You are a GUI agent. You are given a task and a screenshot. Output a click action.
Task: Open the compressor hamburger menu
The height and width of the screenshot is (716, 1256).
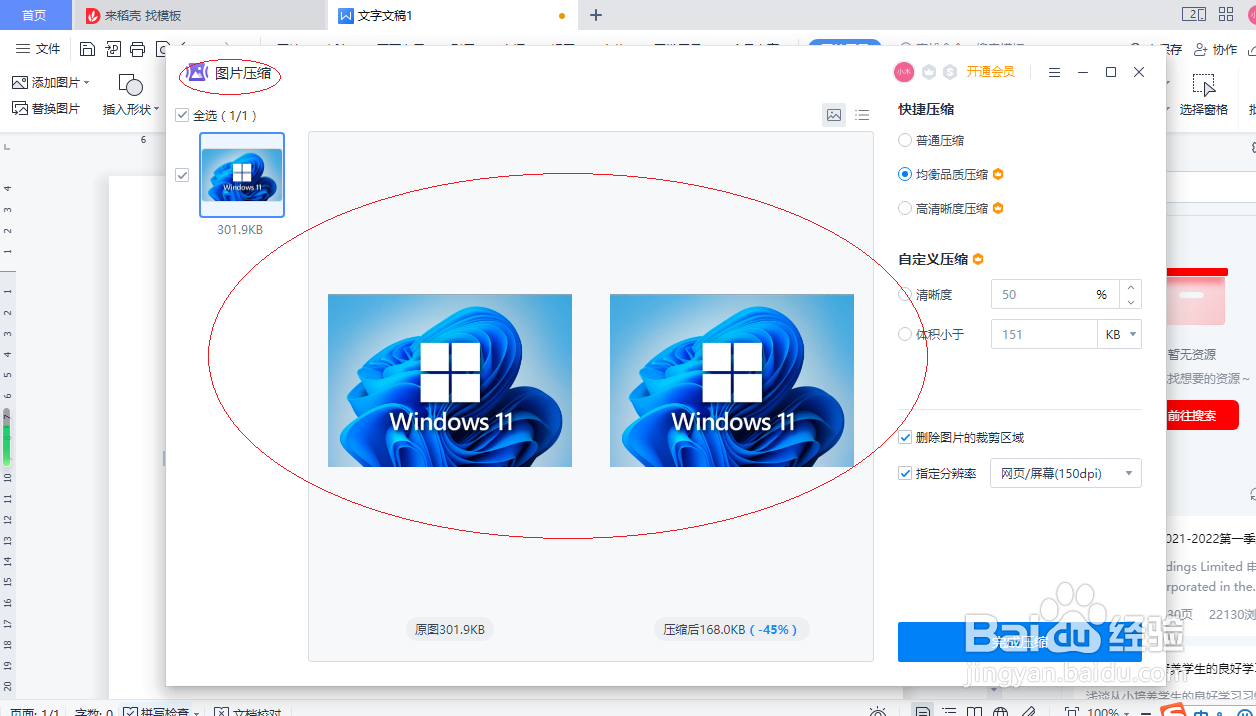pyautogui.click(x=1054, y=72)
